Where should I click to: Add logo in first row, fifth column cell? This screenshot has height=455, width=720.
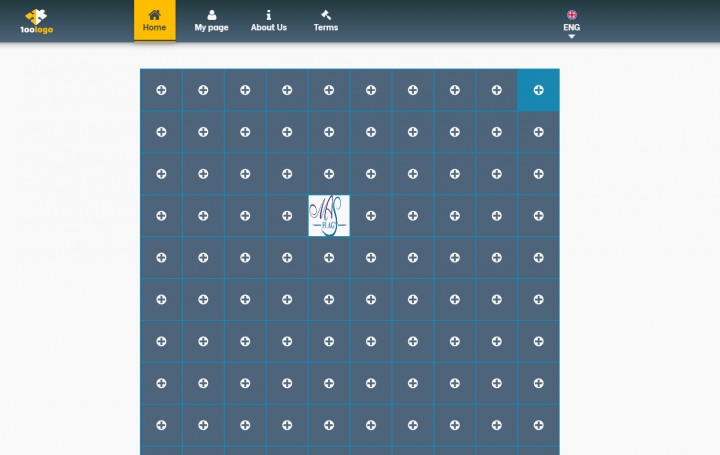[x=329, y=90]
